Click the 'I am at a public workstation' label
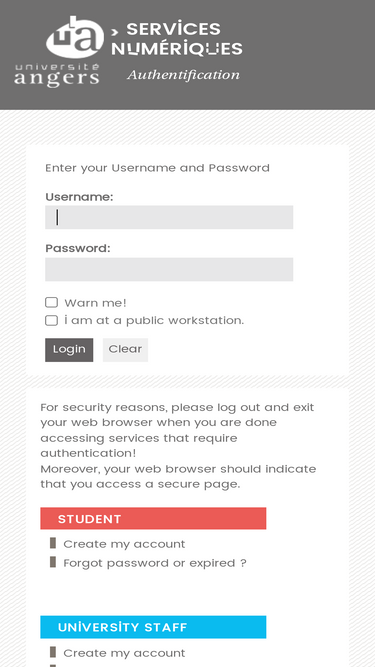Image resolution: width=375 pixels, height=667 pixels. tap(154, 320)
